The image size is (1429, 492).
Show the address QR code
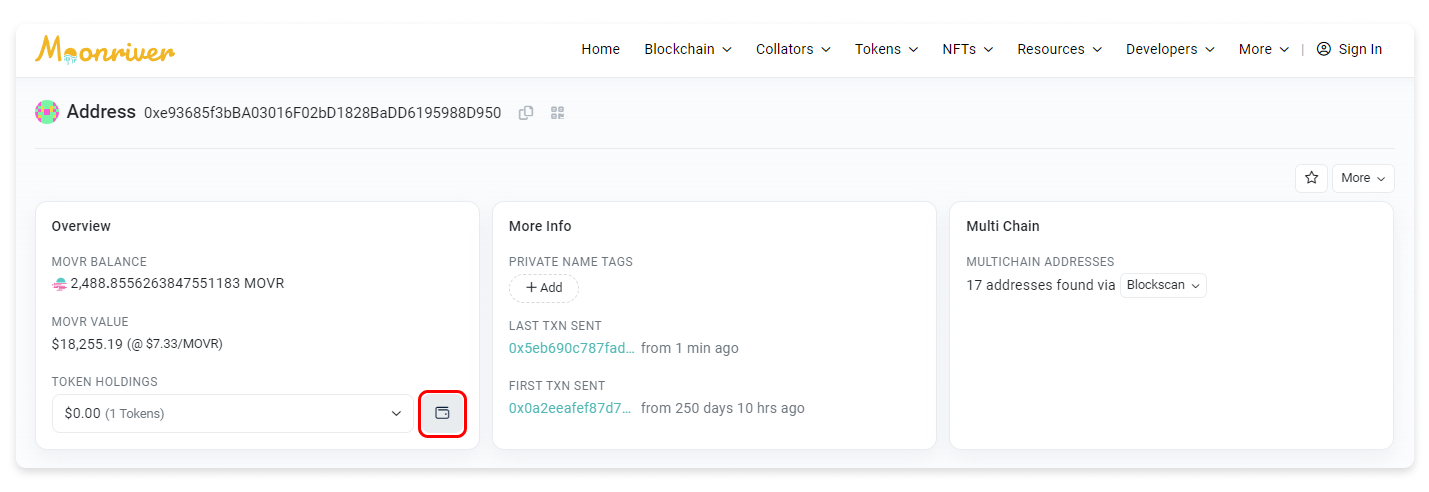pos(558,113)
